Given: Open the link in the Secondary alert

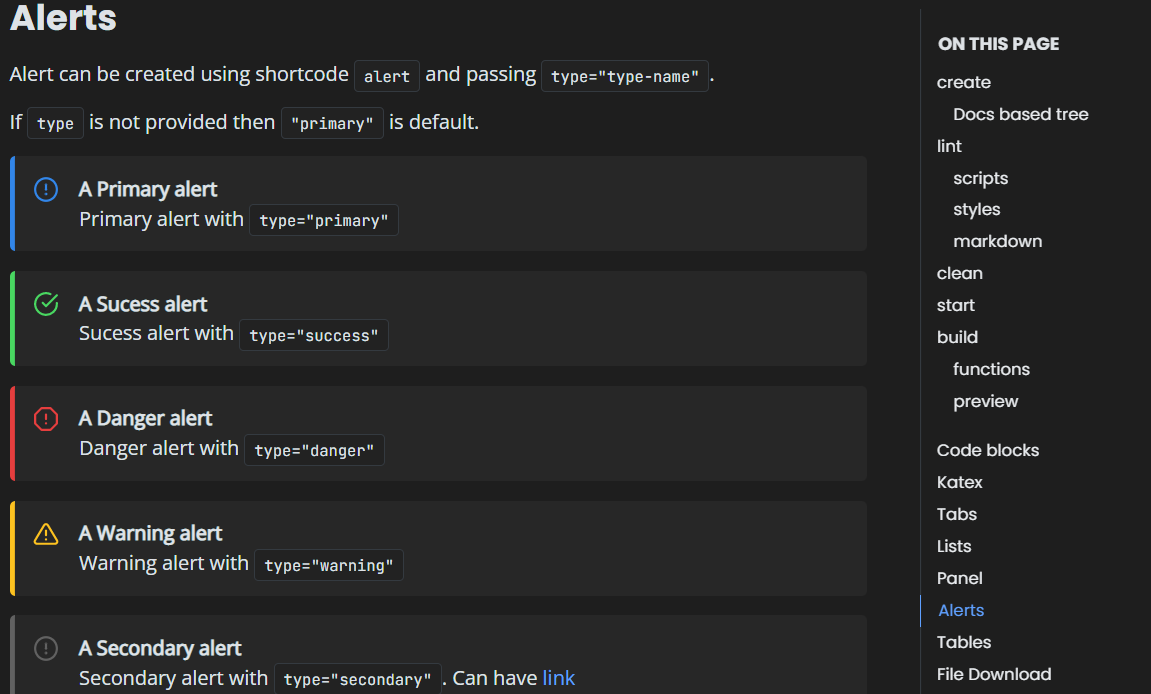Looking at the screenshot, I should [558, 678].
